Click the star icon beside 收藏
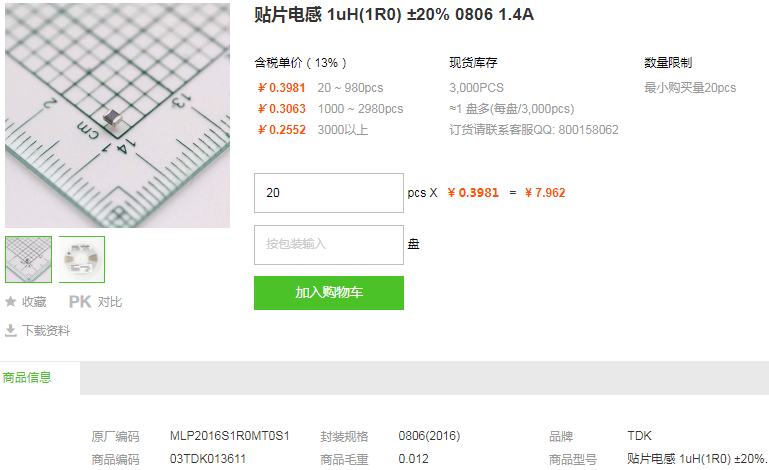This screenshot has width=769, height=470. coord(11,302)
